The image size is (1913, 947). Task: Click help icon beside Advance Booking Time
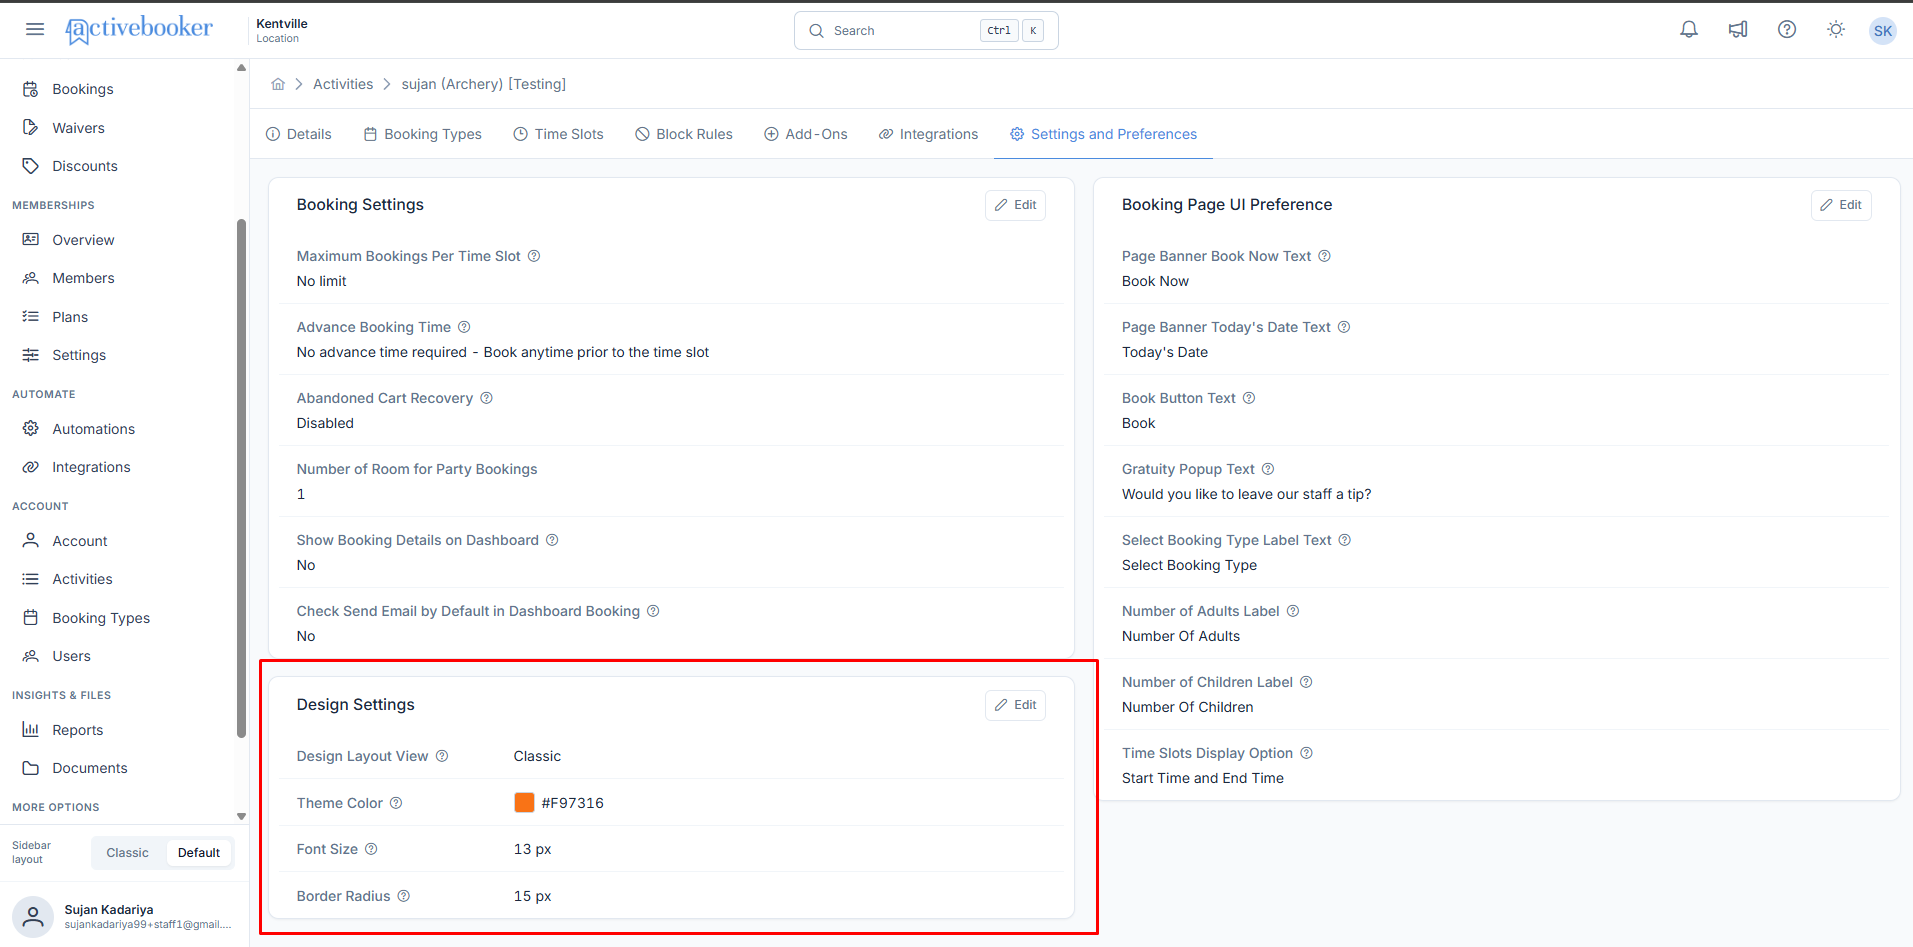pos(464,327)
